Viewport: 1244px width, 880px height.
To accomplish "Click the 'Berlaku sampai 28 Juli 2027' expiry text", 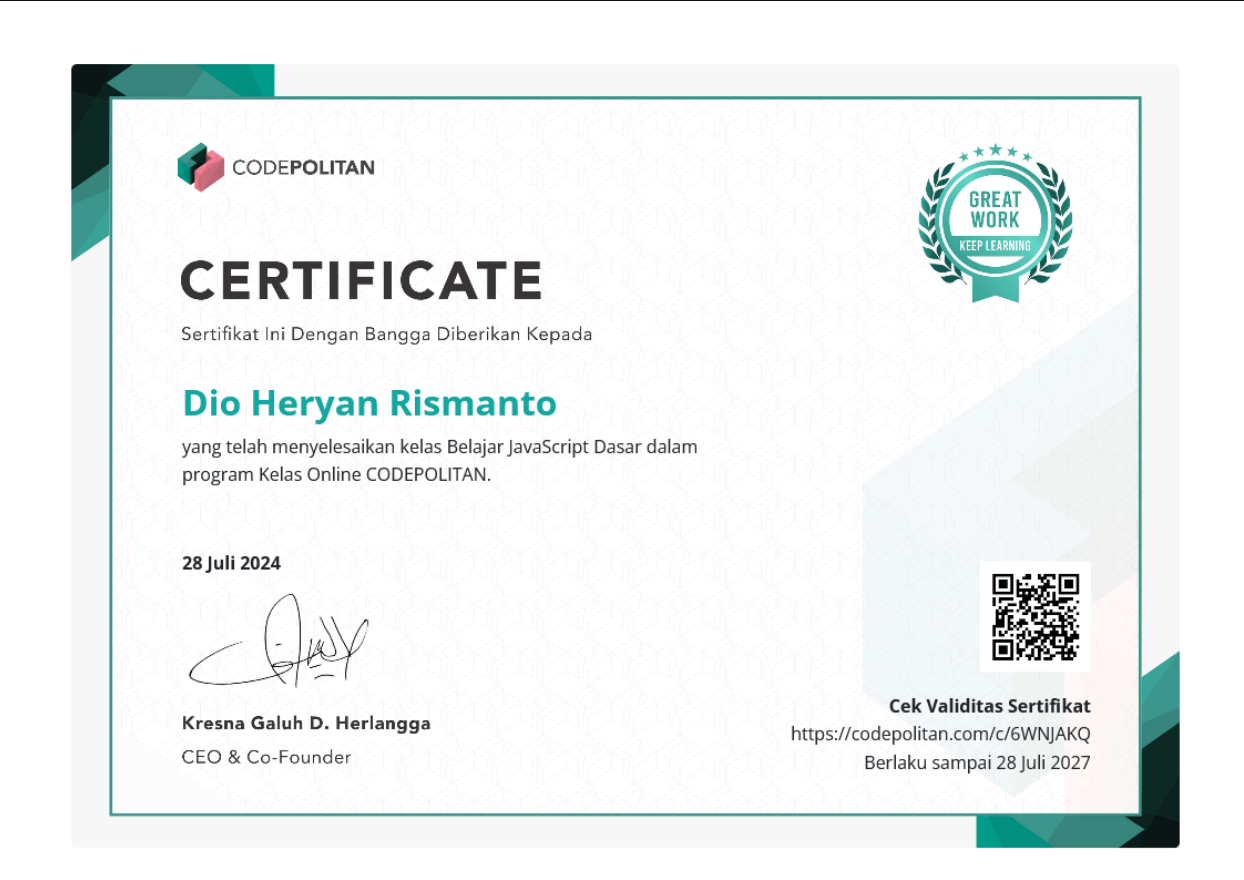I will [977, 763].
